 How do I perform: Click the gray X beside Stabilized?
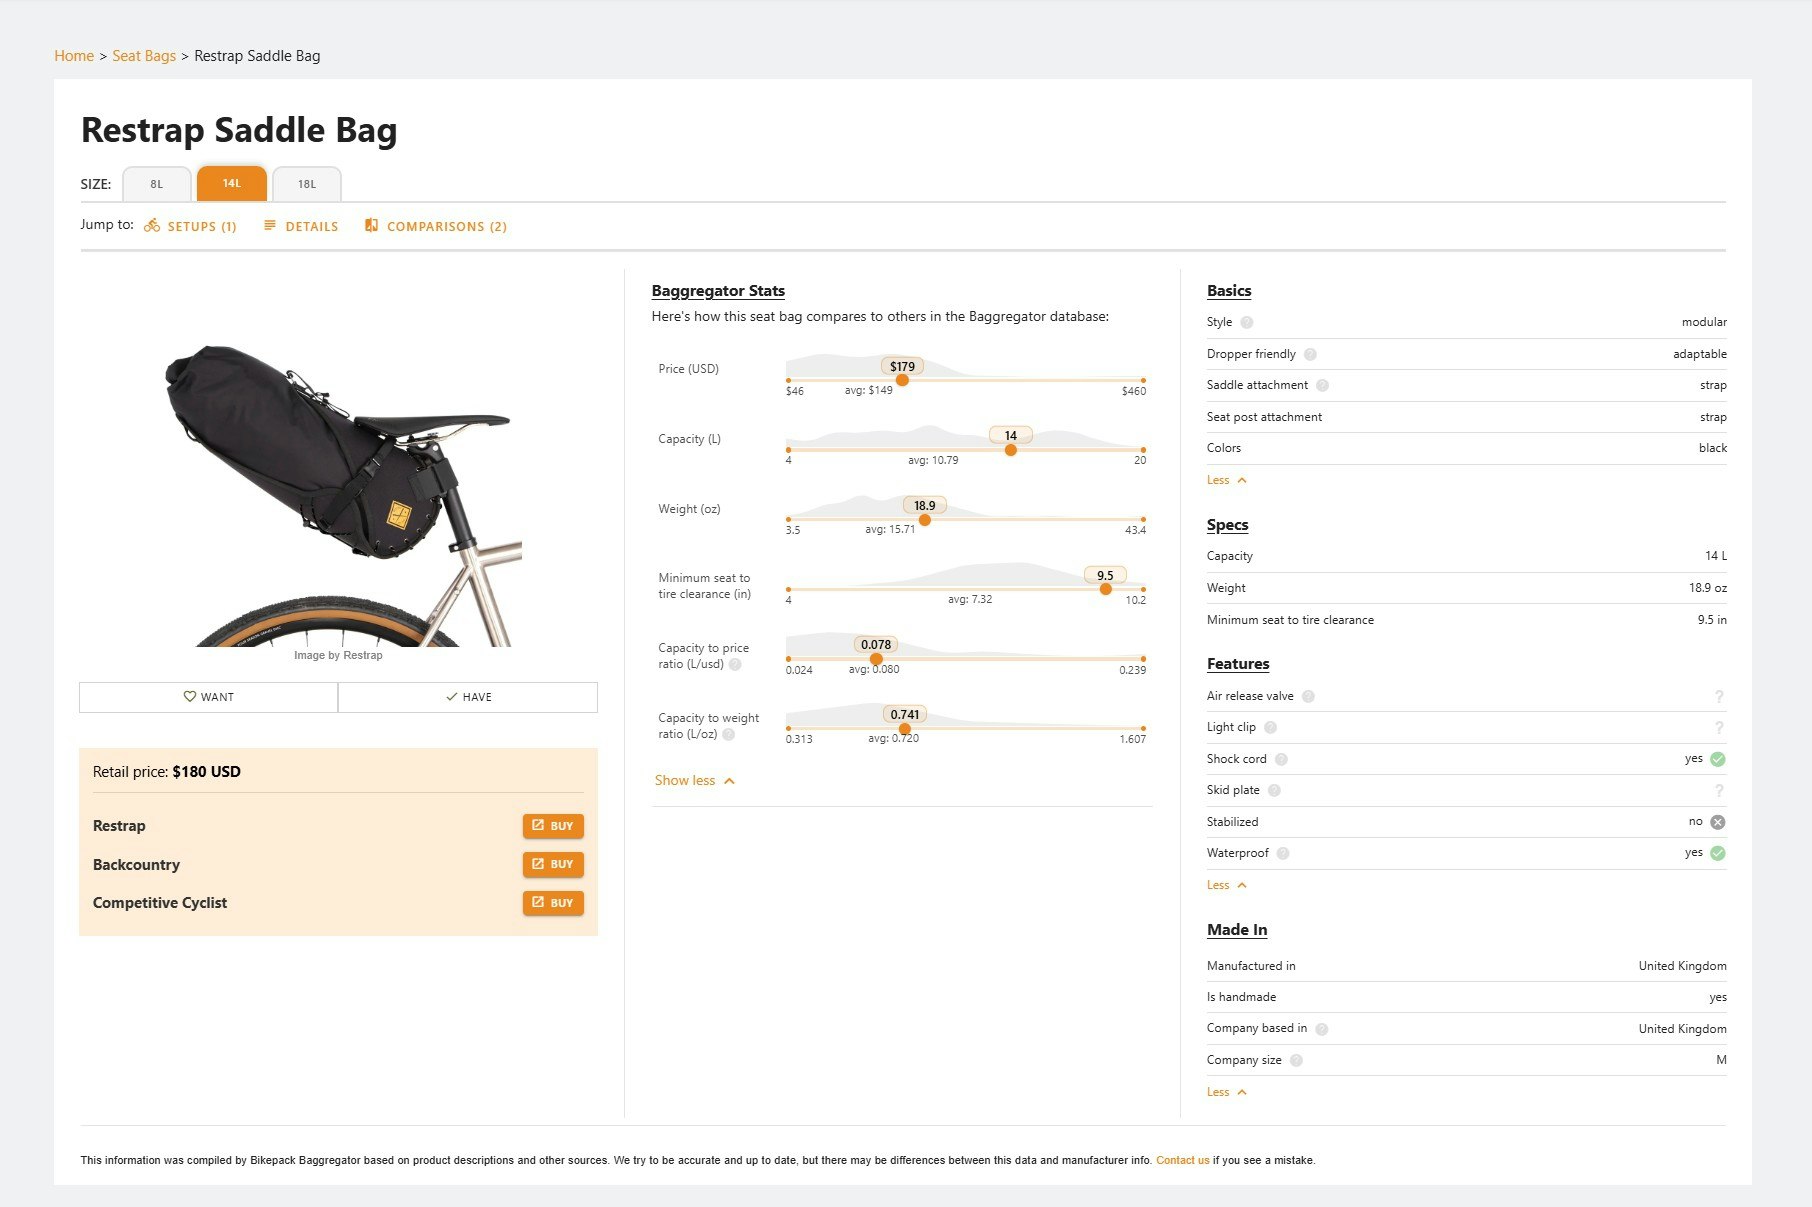(x=1718, y=821)
